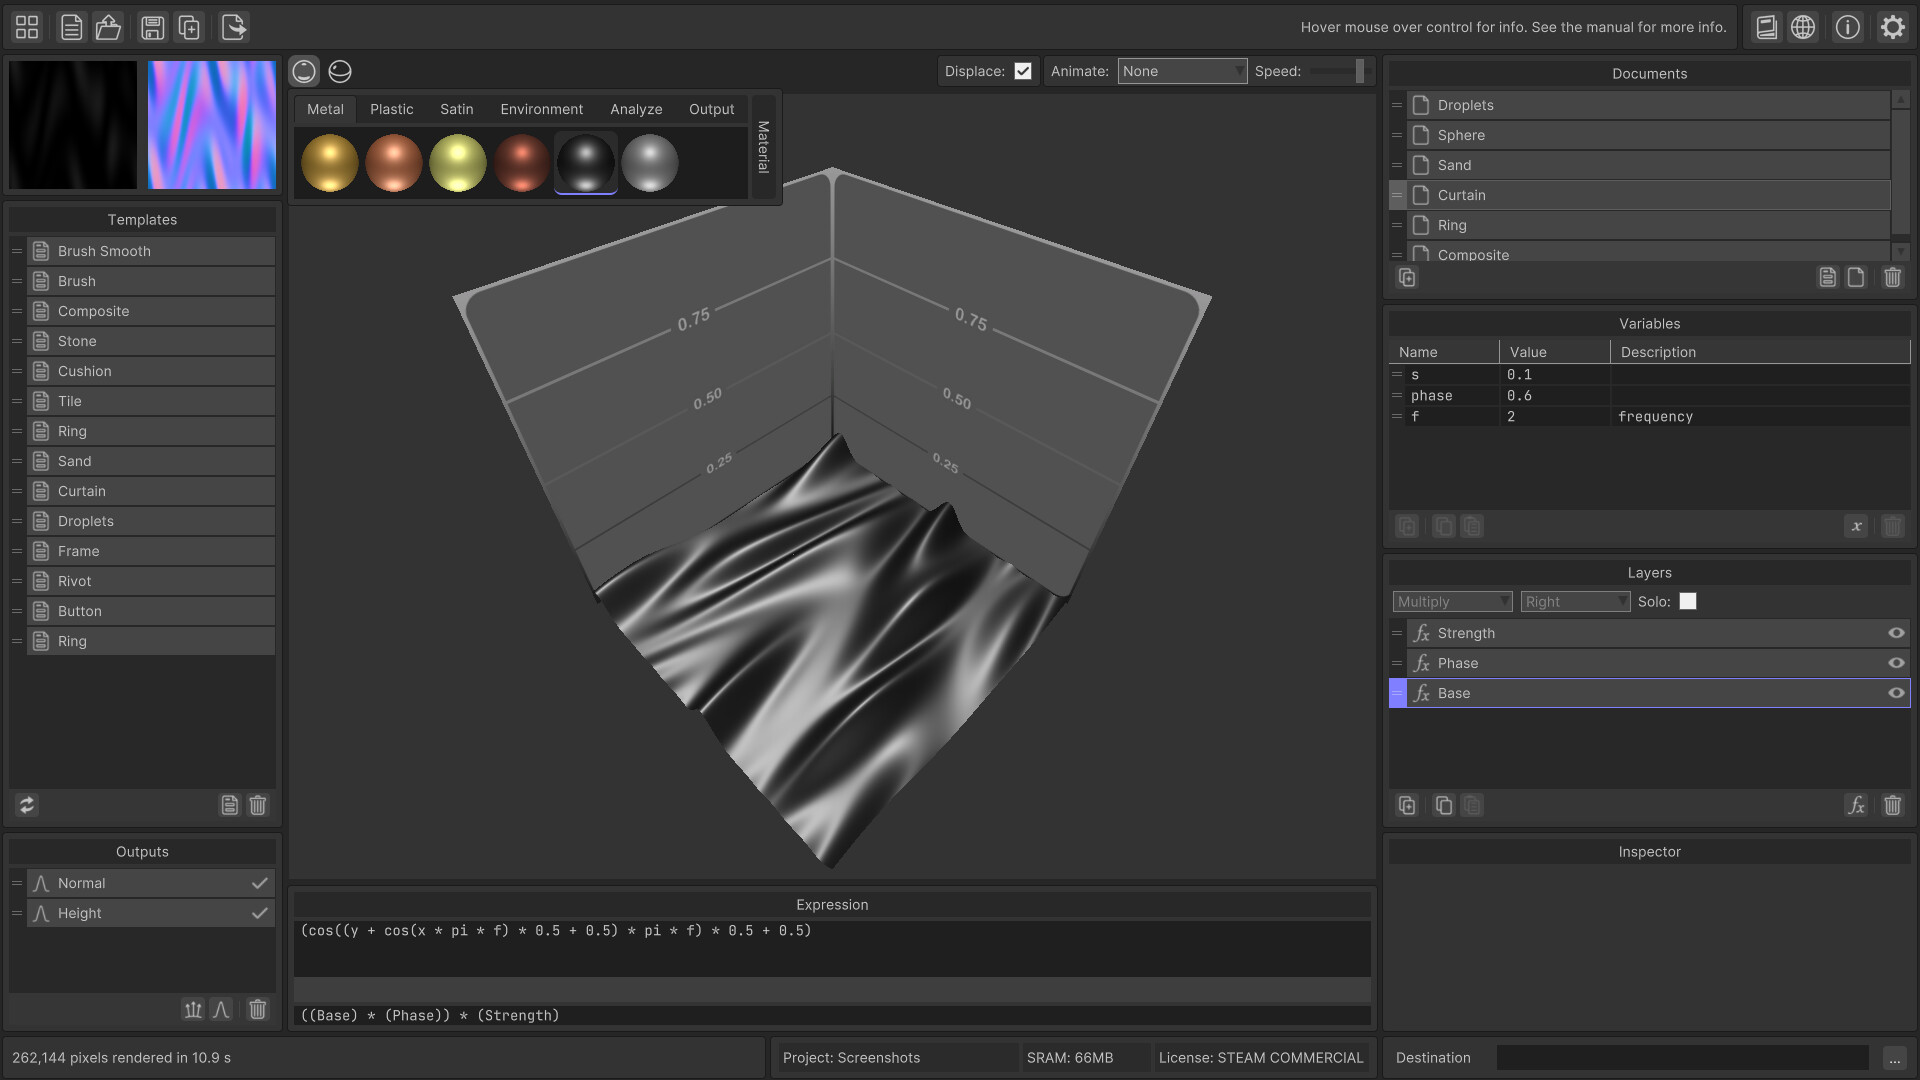Open the settings gear in the top right
Viewport: 1920px width, 1080px height.
[1892, 27]
